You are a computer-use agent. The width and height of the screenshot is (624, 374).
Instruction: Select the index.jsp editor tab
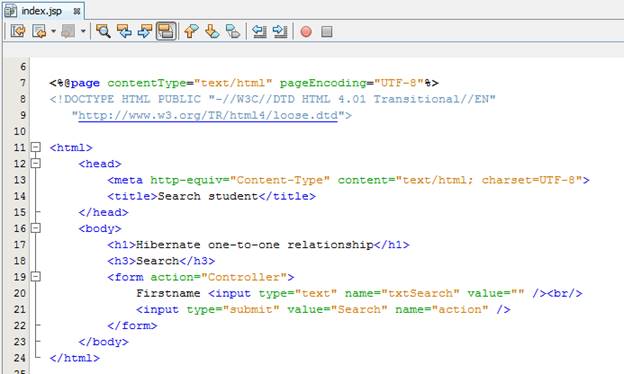pyautogui.click(x=43, y=11)
